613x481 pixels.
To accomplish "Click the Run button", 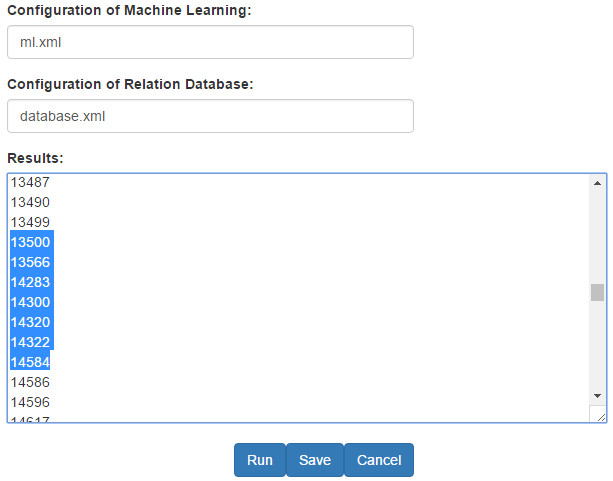I will point(260,460).
